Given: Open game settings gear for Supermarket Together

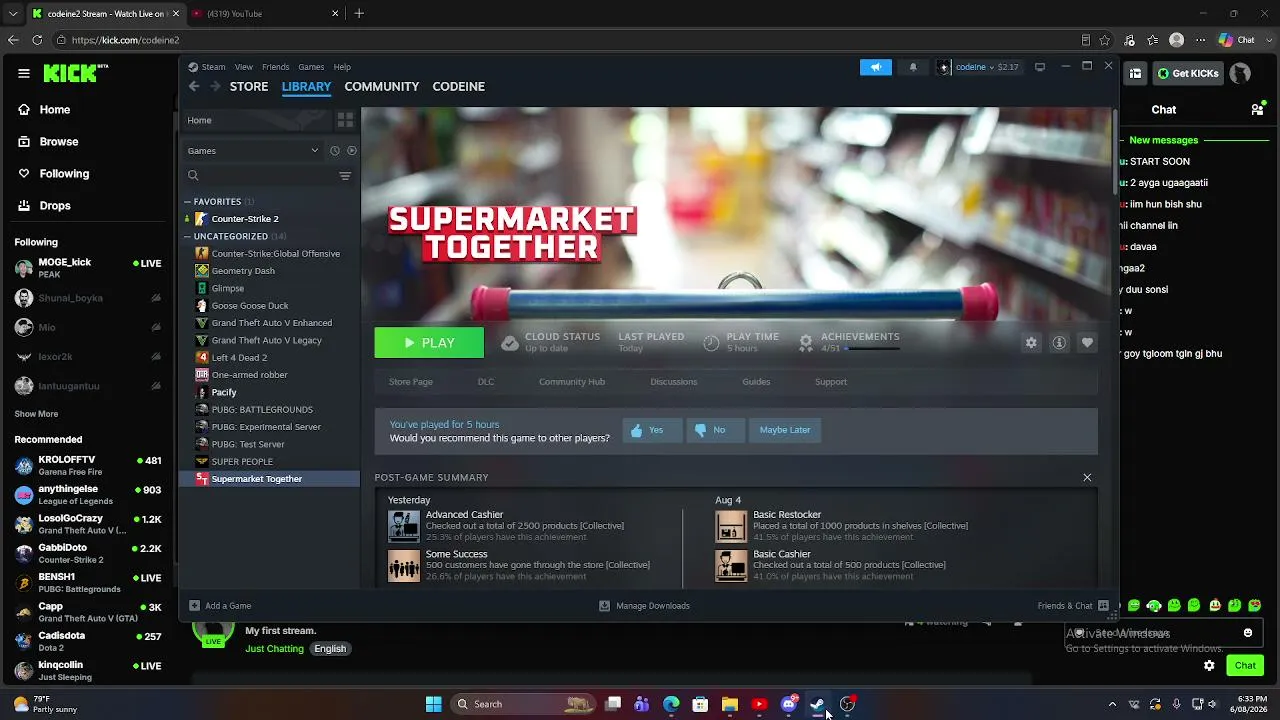Looking at the screenshot, I should click(1031, 343).
